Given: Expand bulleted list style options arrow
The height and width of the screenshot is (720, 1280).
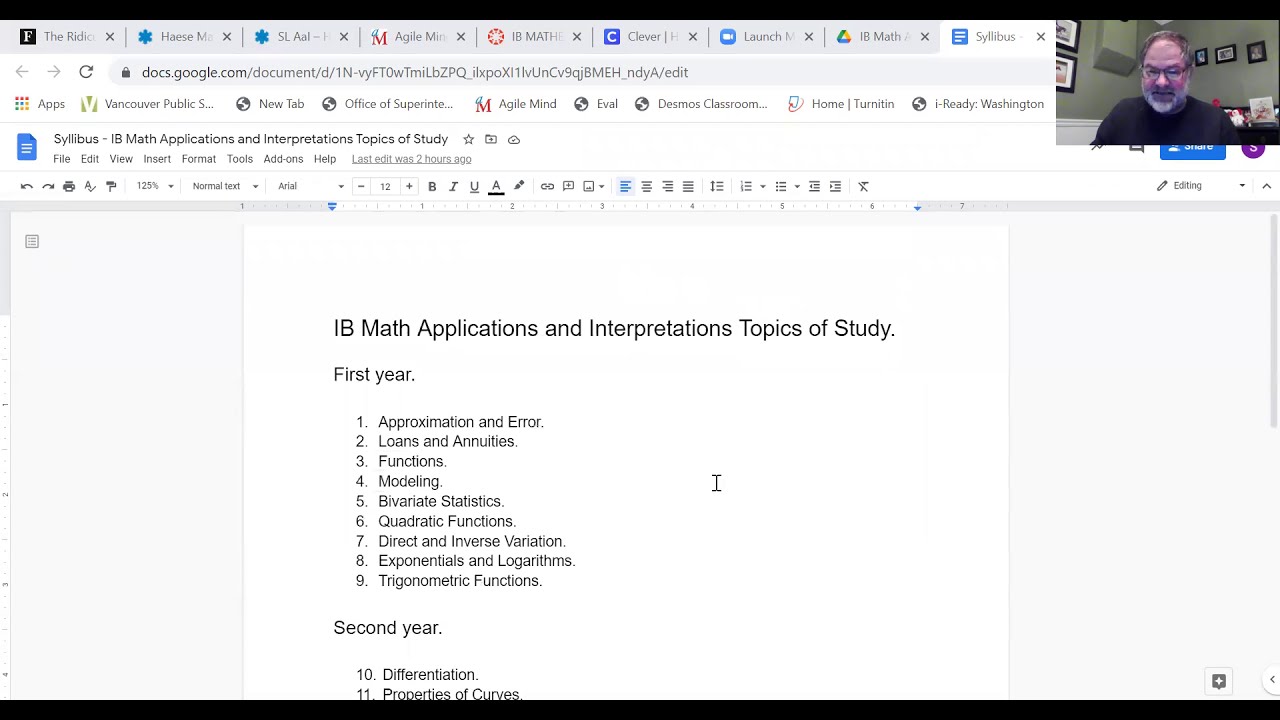Looking at the screenshot, I should (797, 186).
